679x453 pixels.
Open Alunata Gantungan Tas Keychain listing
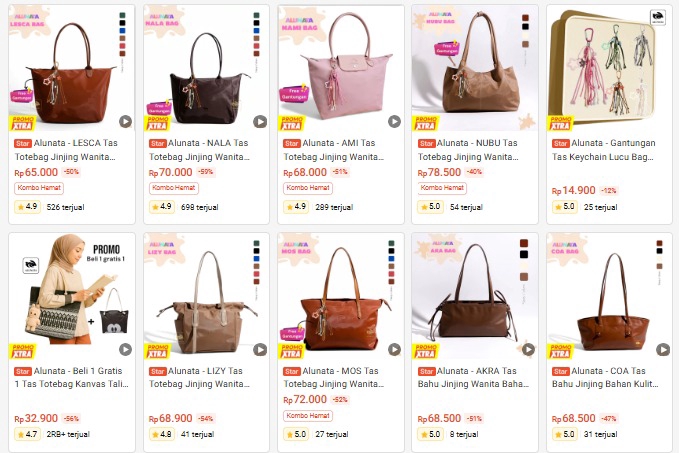tap(604, 150)
